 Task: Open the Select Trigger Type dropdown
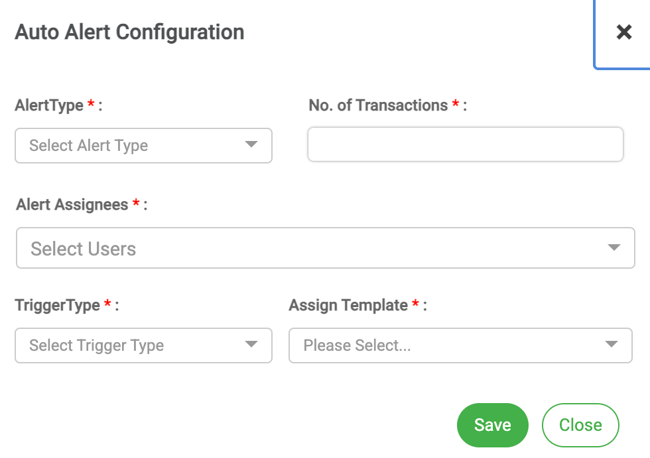tap(143, 346)
